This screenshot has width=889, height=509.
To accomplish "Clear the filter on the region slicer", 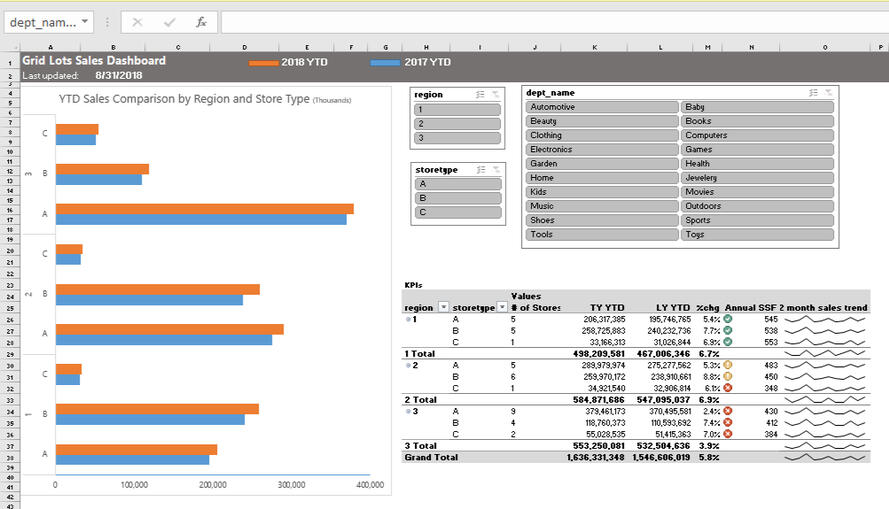I will click(x=495, y=94).
